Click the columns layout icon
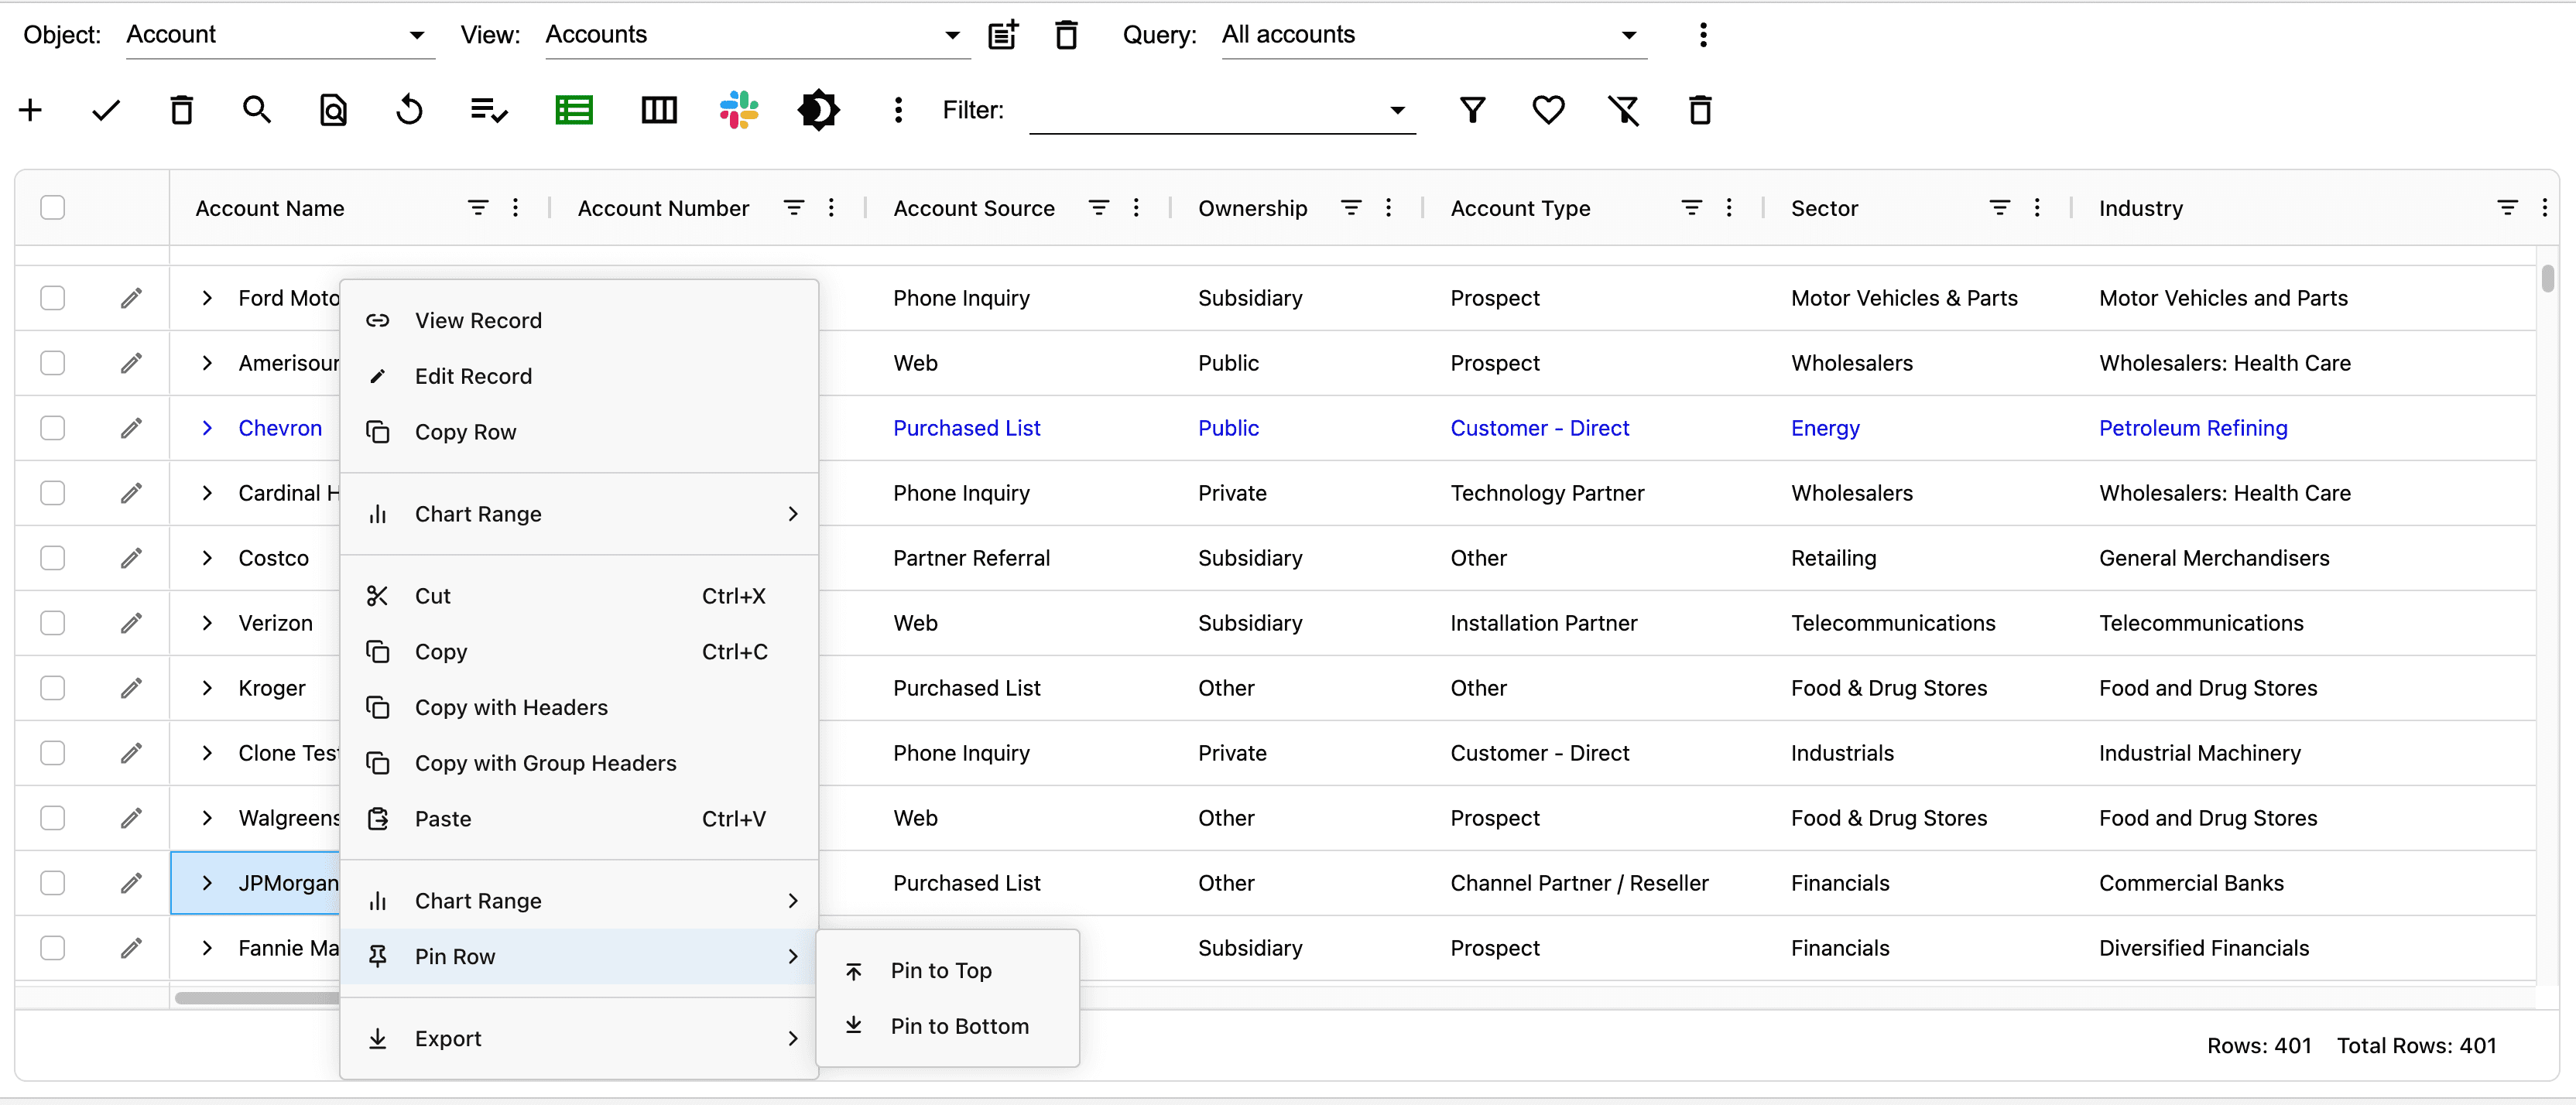The height and width of the screenshot is (1105, 2576). pyautogui.click(x=658, y=110)
